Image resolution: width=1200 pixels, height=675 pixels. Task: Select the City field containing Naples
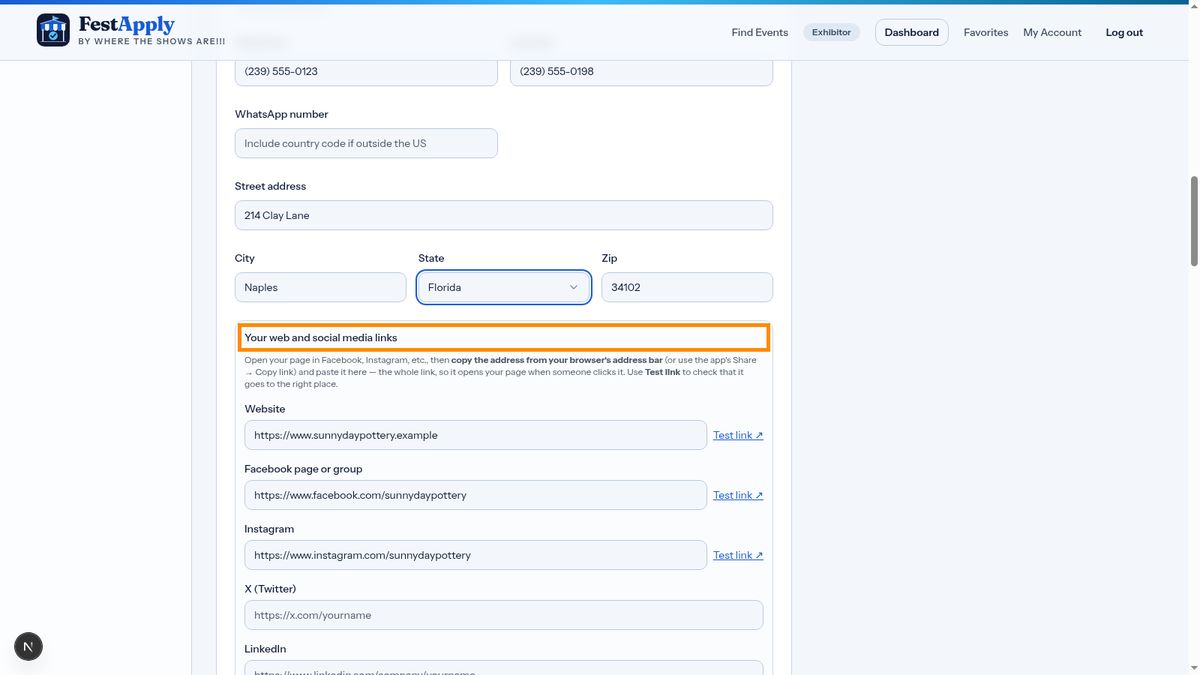(321, 287)
